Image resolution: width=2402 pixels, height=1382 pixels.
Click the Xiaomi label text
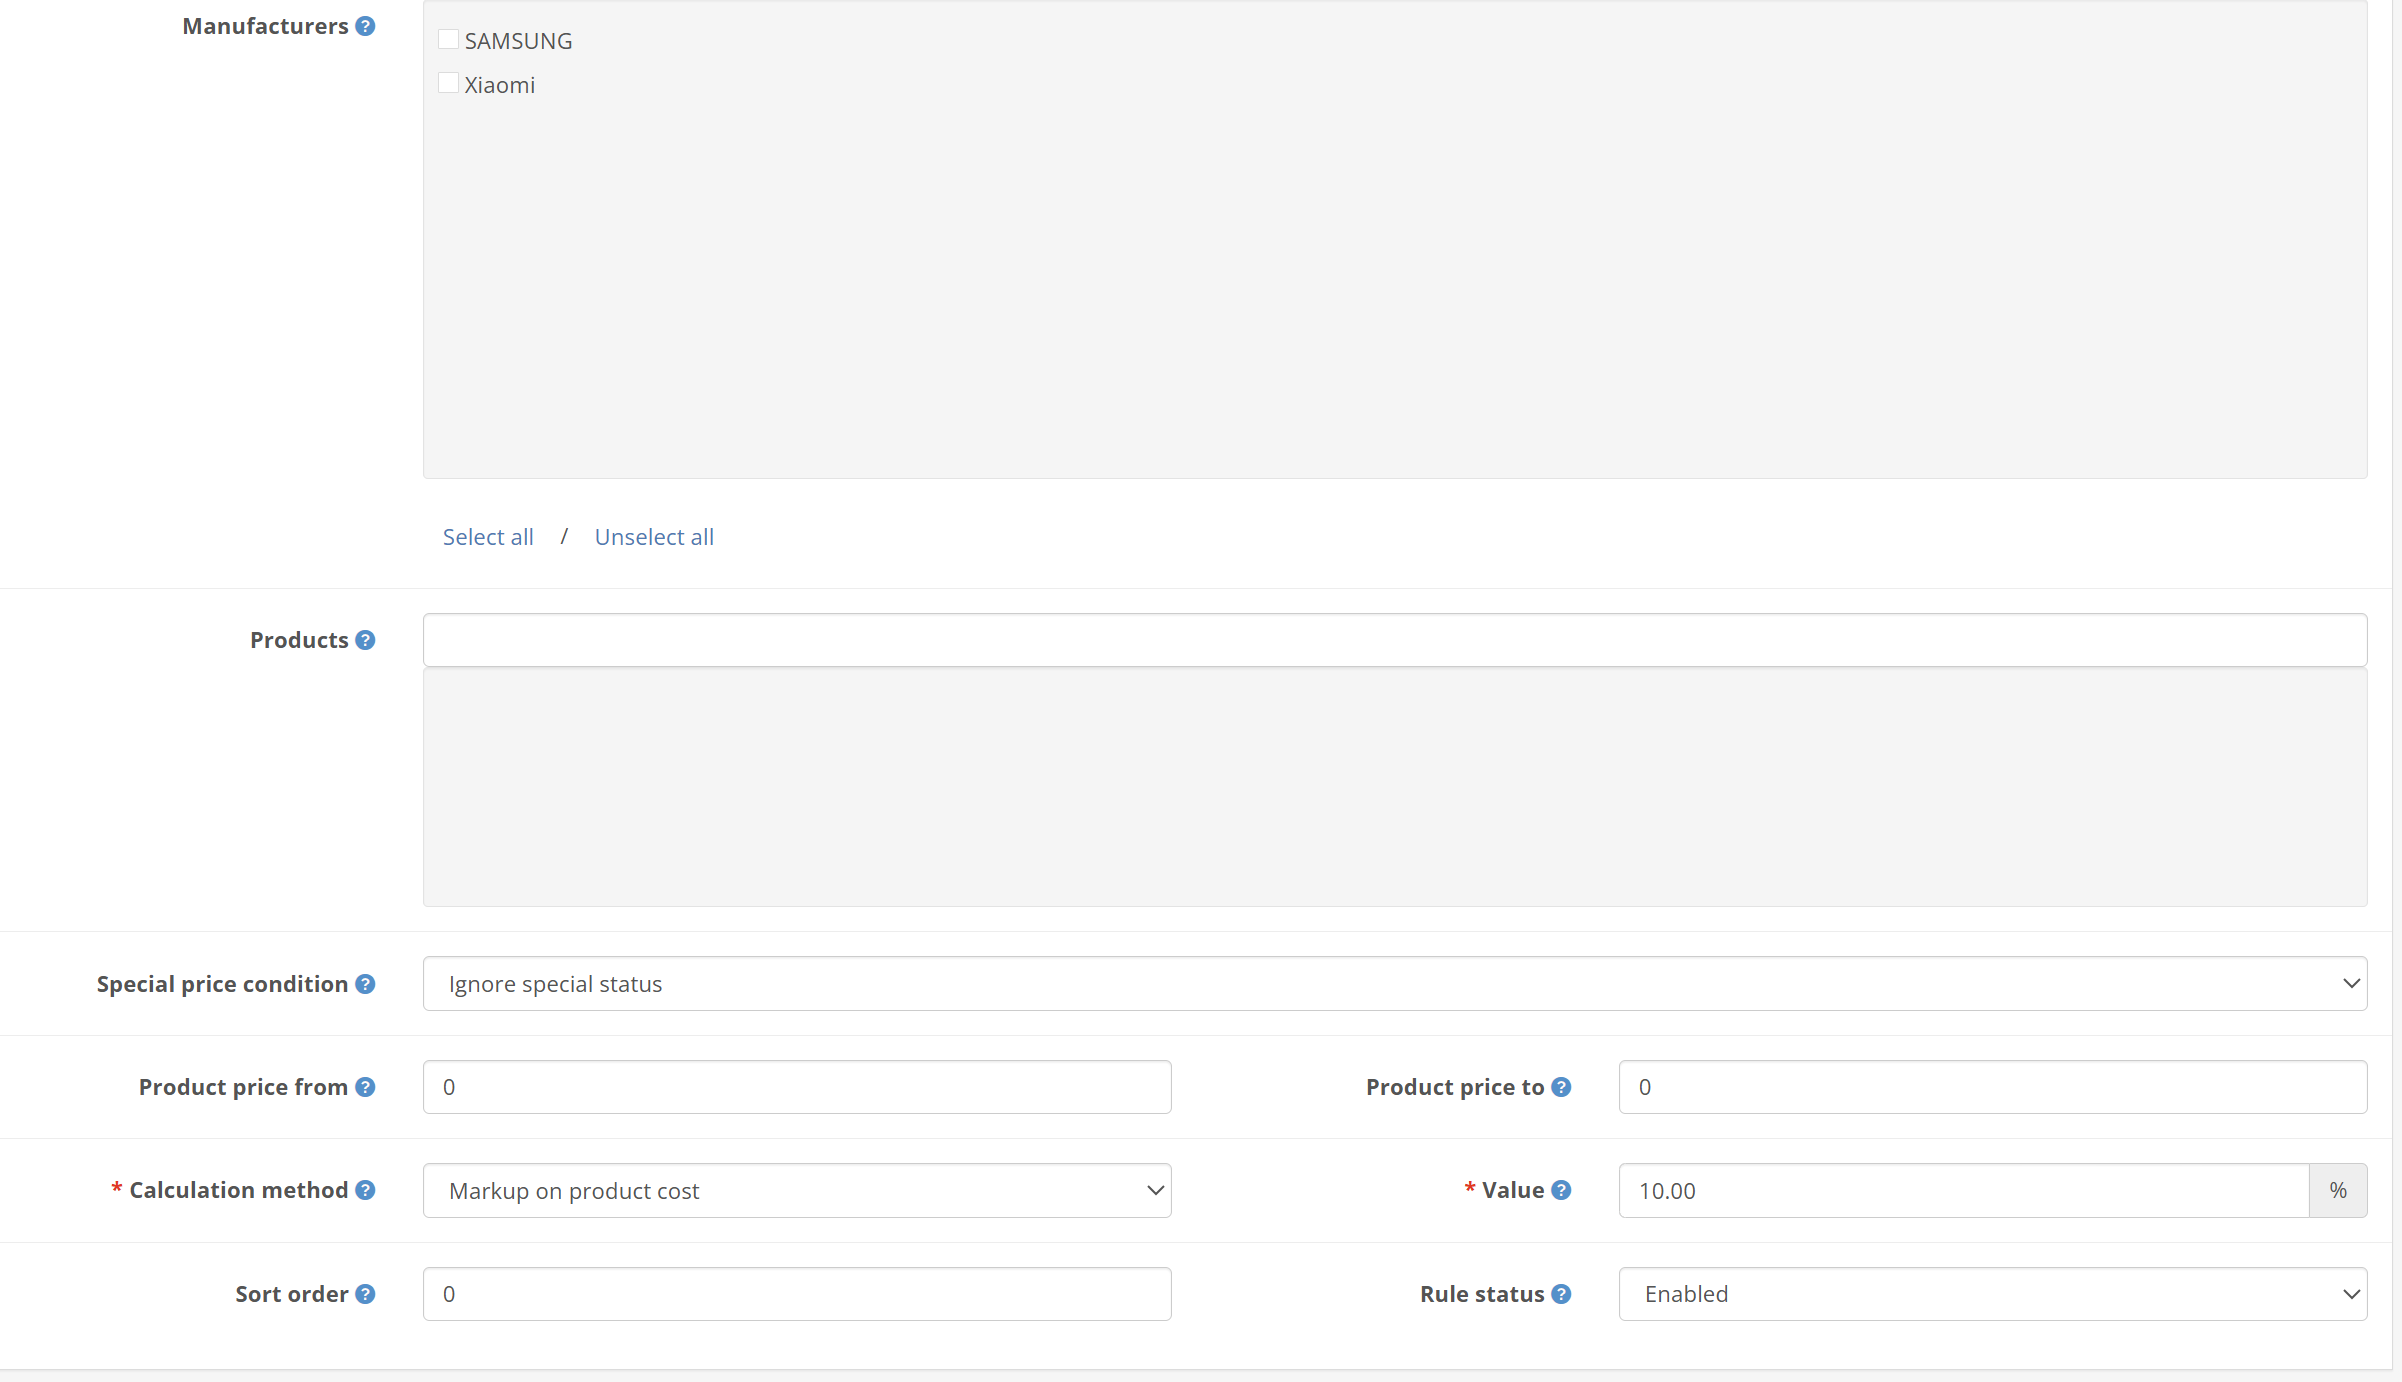pos(499,85)
